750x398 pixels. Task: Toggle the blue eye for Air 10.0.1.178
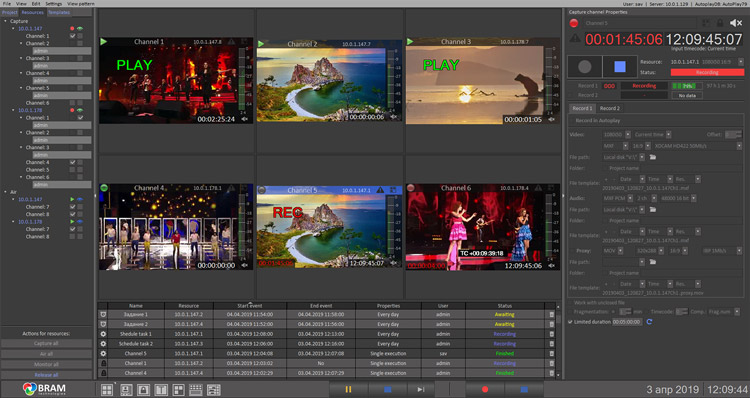80,221
